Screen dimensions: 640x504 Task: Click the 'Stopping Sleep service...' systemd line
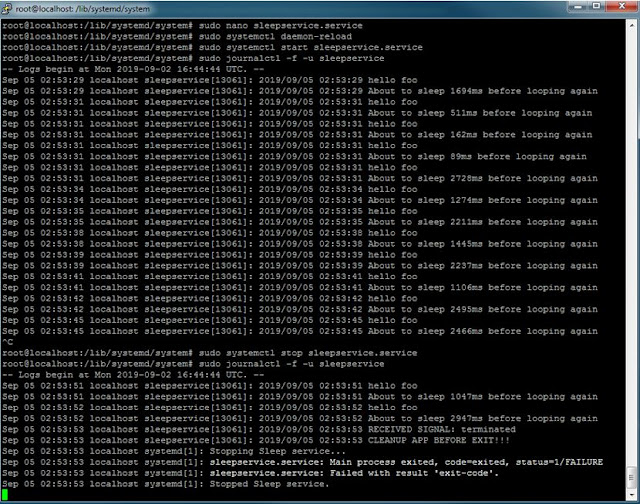tap(174, 451)
